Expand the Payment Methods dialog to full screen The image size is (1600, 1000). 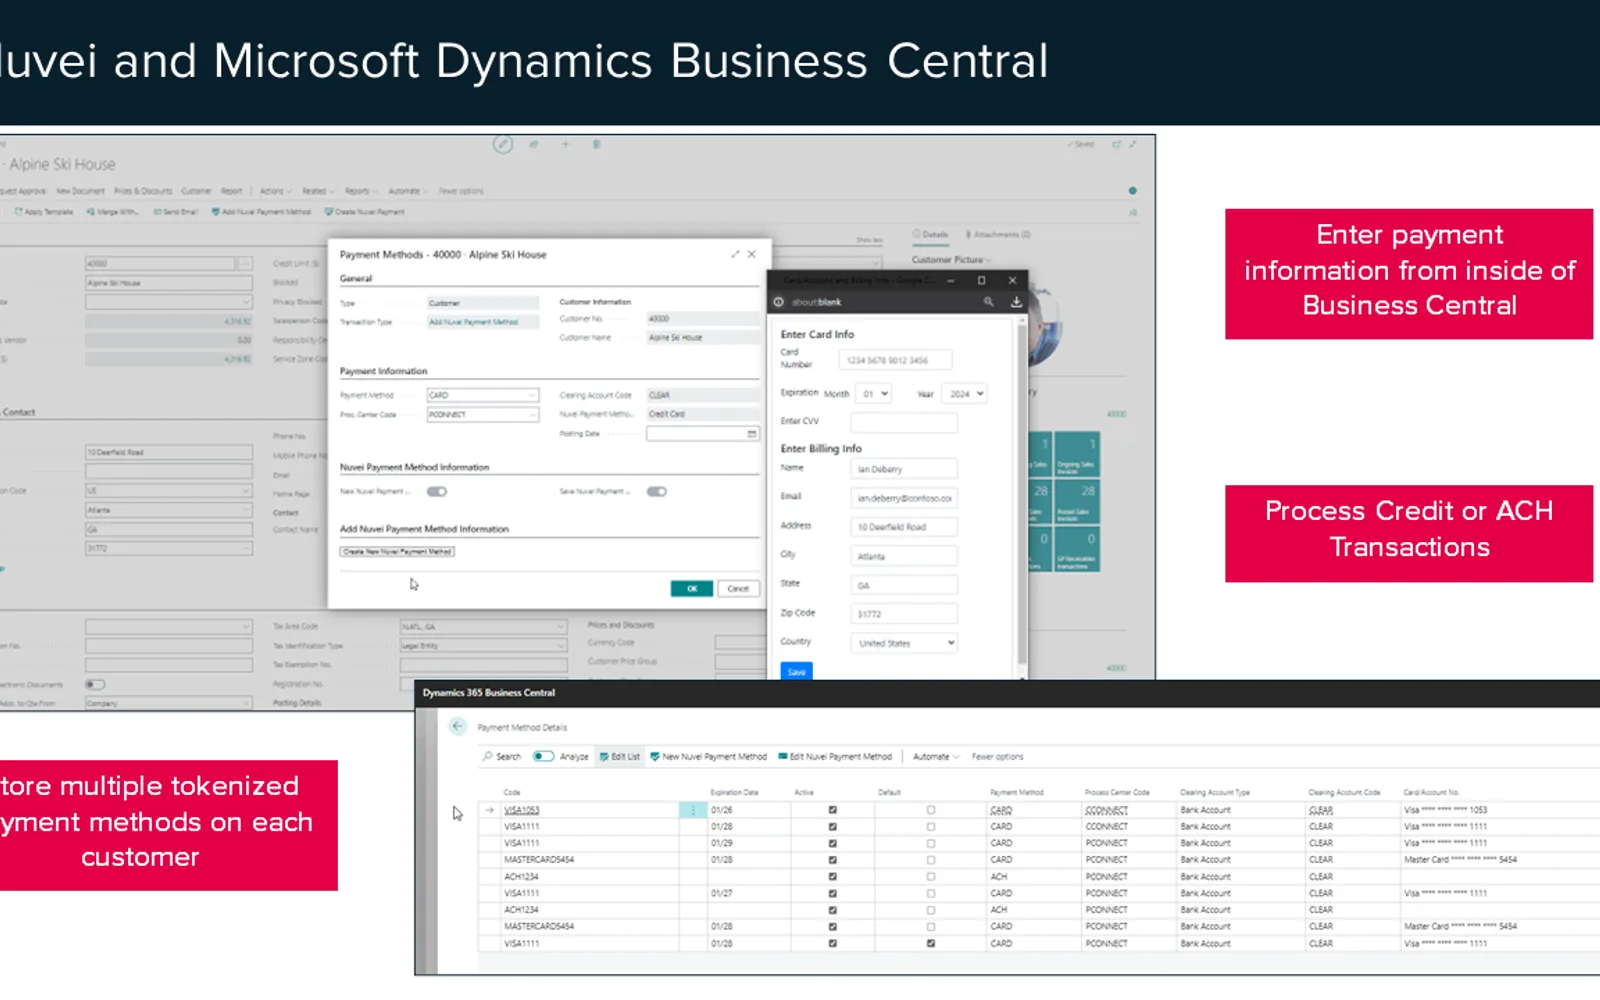pyautogui.click(x=735, y=254)
